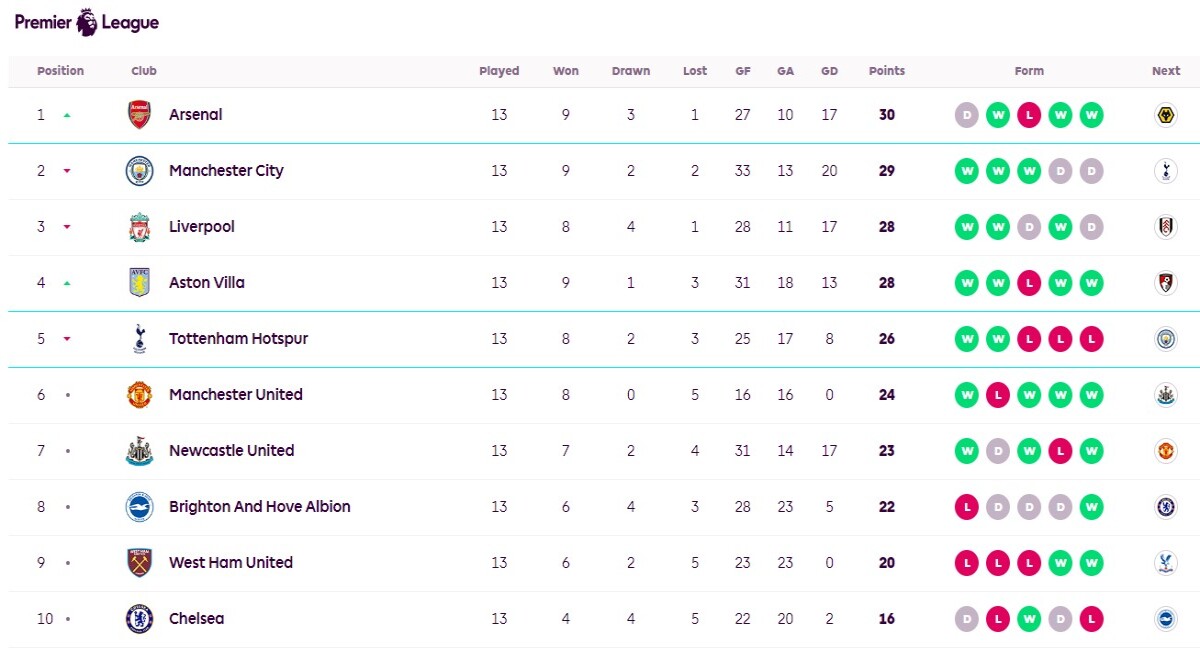Click the Arsenal club crest

(139, 115)
